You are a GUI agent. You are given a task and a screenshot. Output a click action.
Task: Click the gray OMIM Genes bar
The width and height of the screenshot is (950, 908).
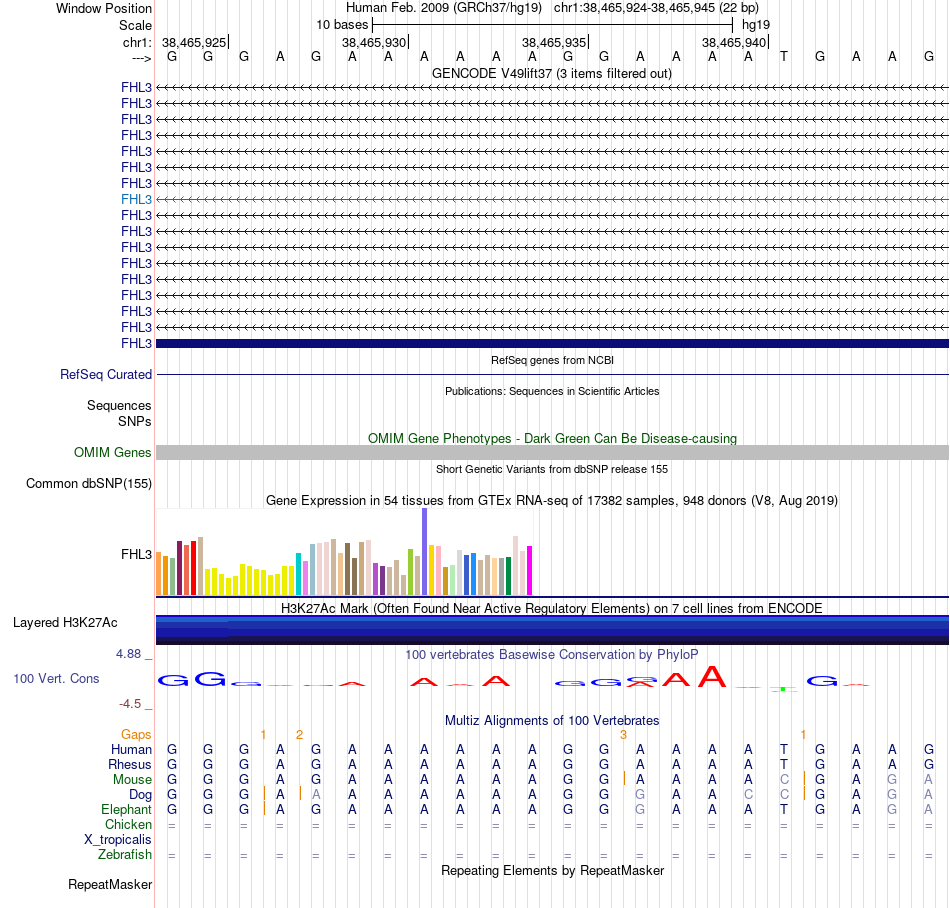(x=552, y=452)
